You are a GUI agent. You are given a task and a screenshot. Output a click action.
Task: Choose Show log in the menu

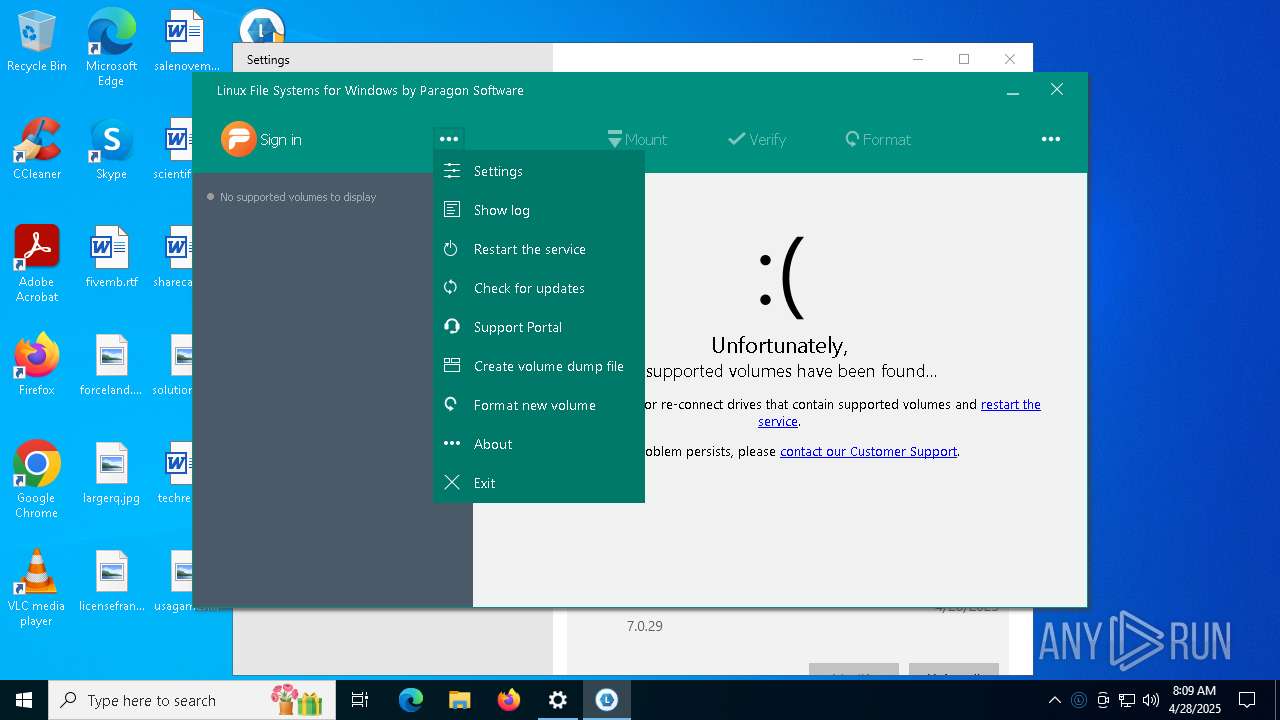(x=539, y=210)
